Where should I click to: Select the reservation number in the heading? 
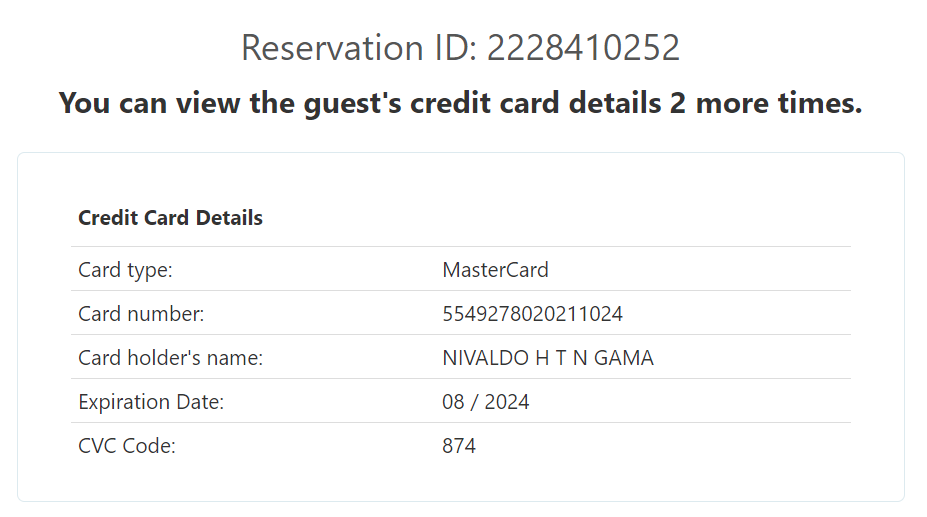point(583,48)
